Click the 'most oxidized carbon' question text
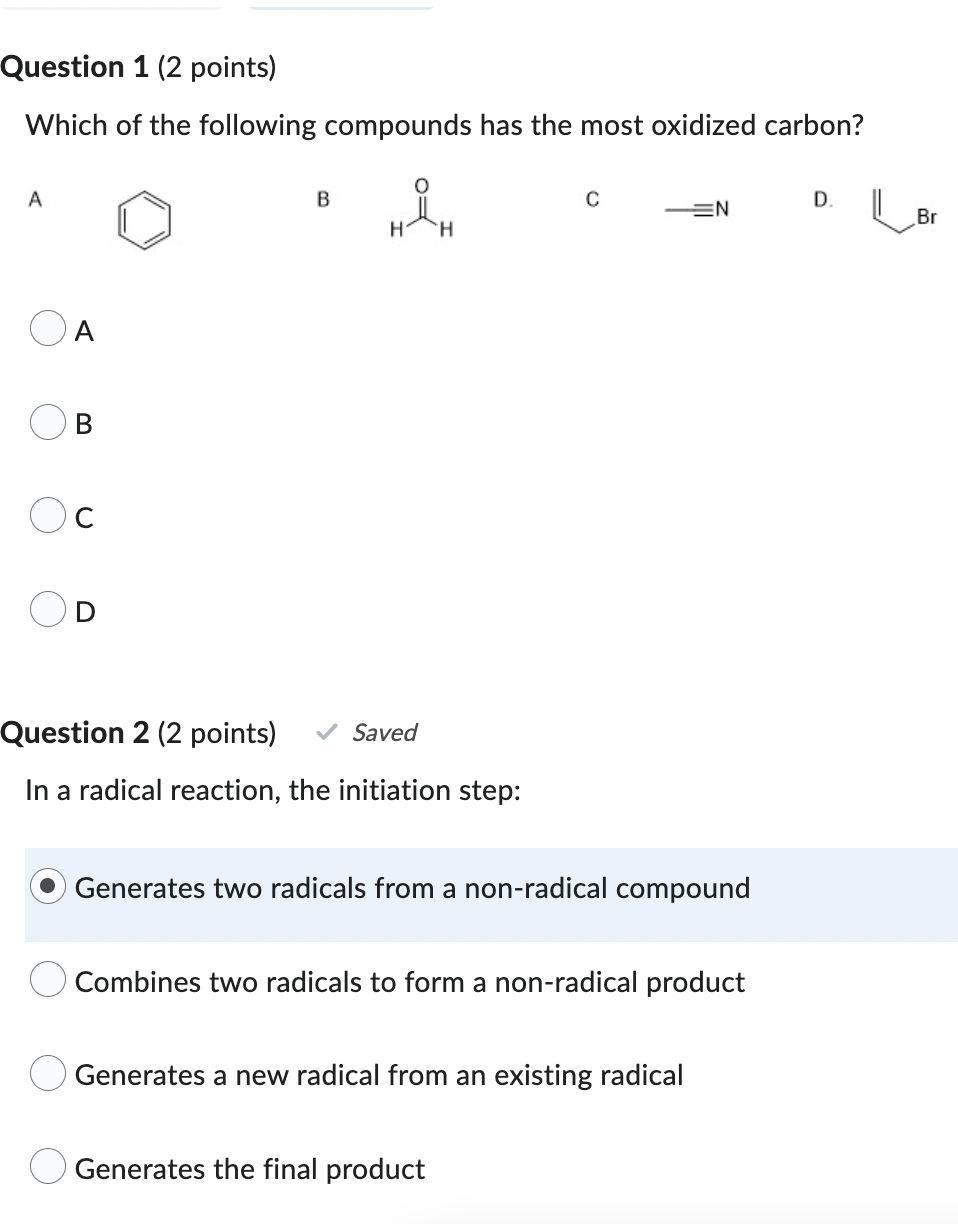958x1224 pixels. click(x=444, y=126)
